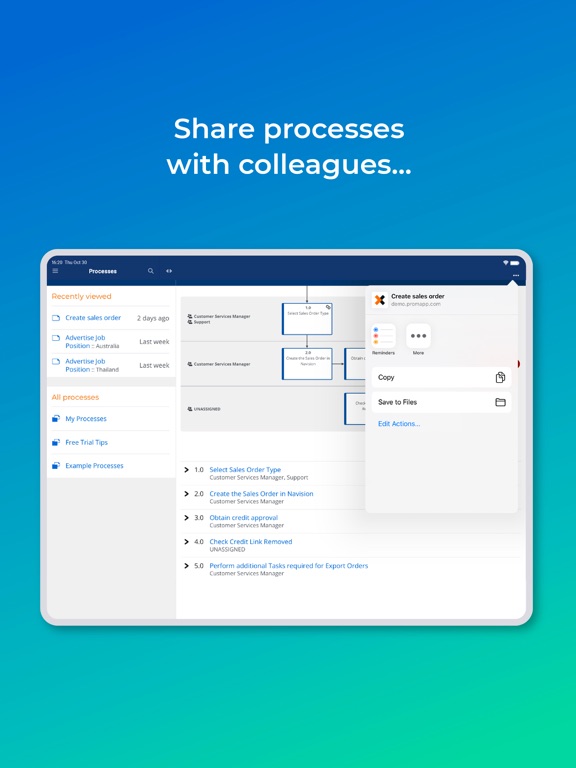This screenshot has width=576, height=768.
Task: Click document icon beside Advertise Job Thailand
Action: (x=56, y=361)
